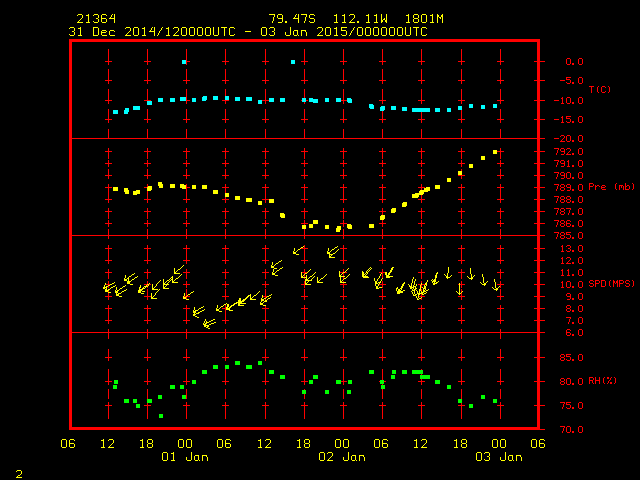Viewport: 640px width, 480px height.
Task: Click the 786.0 pressure axis value
Action: point(568,224)
